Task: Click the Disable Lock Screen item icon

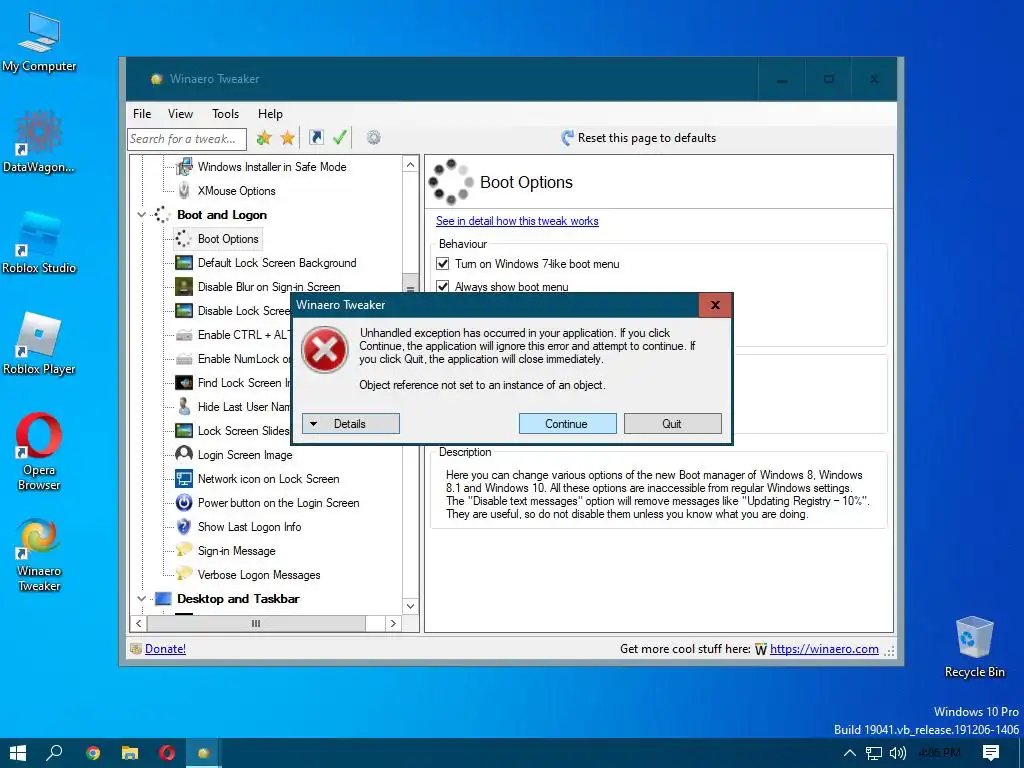Action: pyautogui.click(x=184, y=311)
